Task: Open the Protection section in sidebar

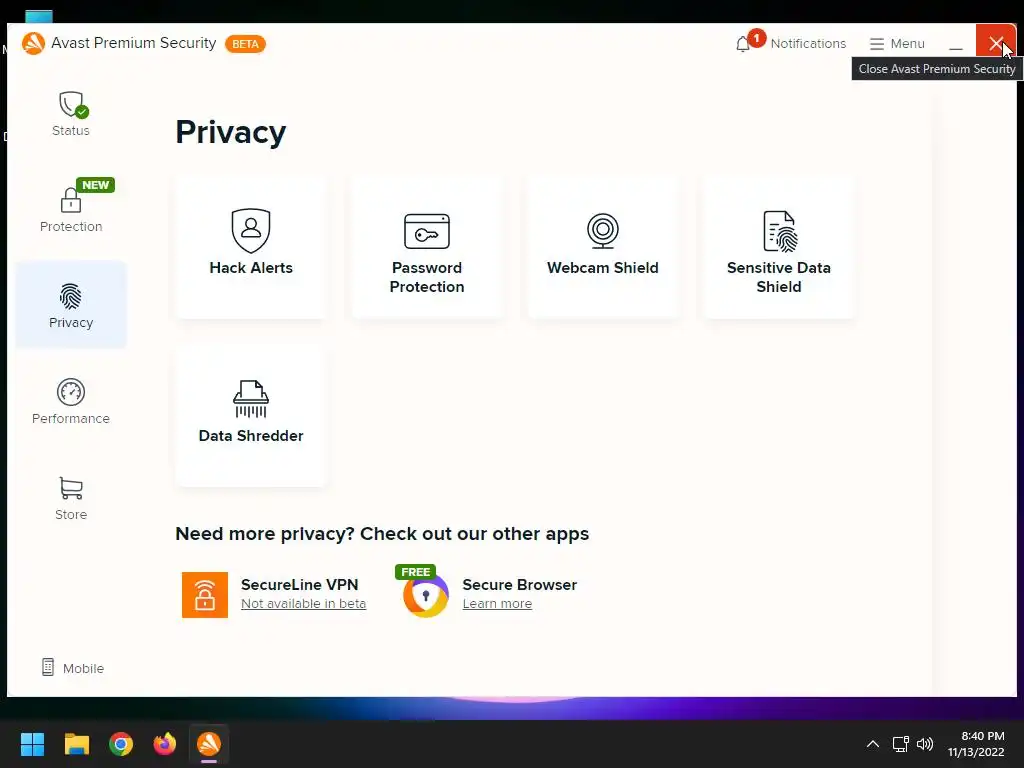Action: click(71, 209)
